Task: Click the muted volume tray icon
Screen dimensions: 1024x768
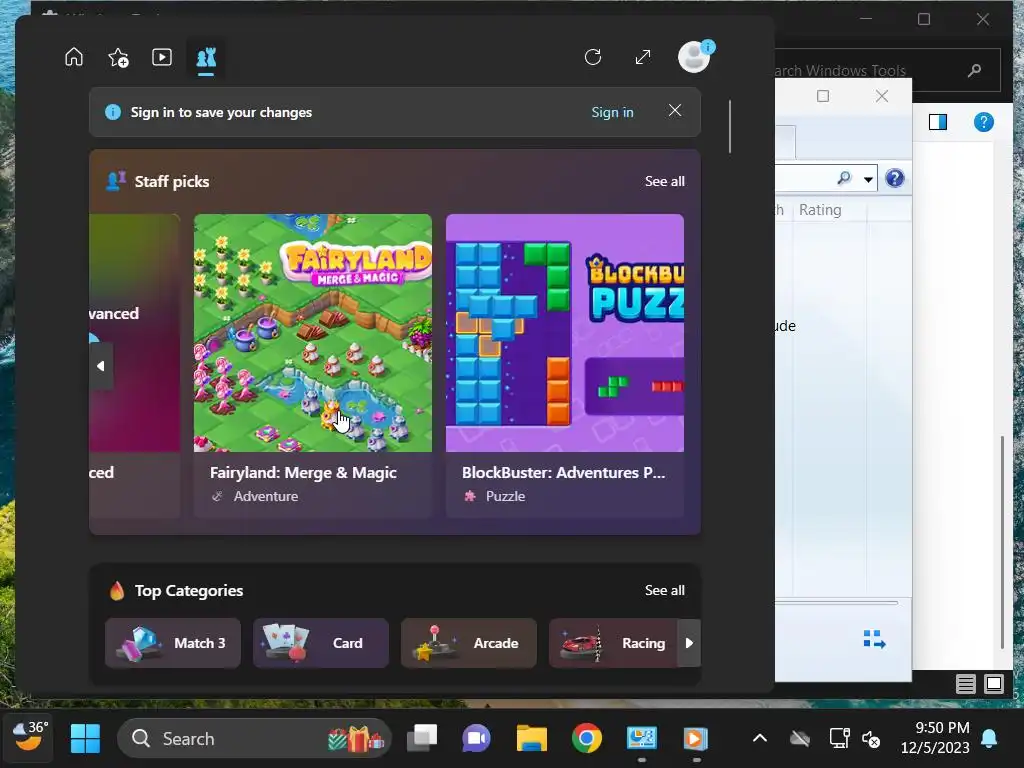Action: tap(871, 739)
